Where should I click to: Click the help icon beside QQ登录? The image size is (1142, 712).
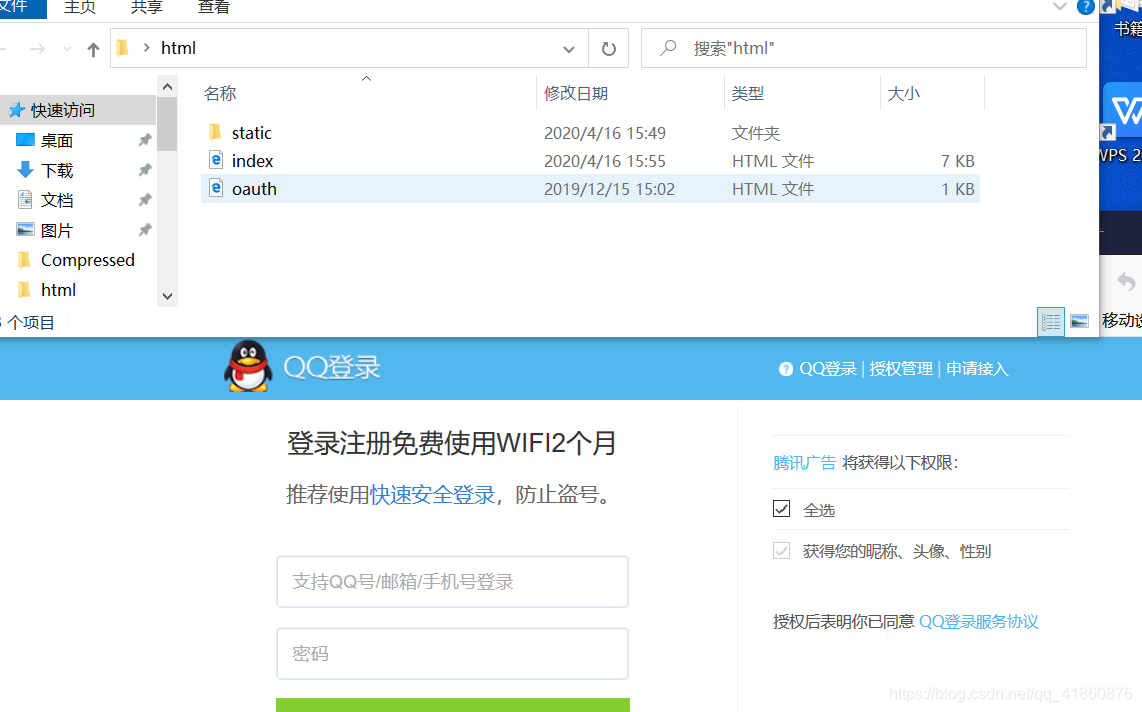pos(786,368)
